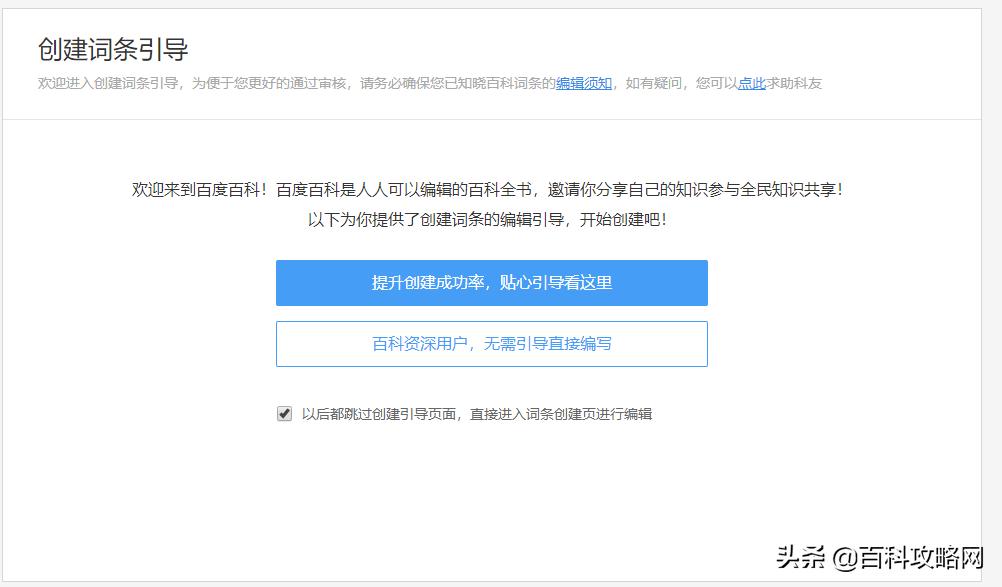The image size is (1002, 587).
Task: Click the label text next to the checkbox
Action: (x=478, y=412)
